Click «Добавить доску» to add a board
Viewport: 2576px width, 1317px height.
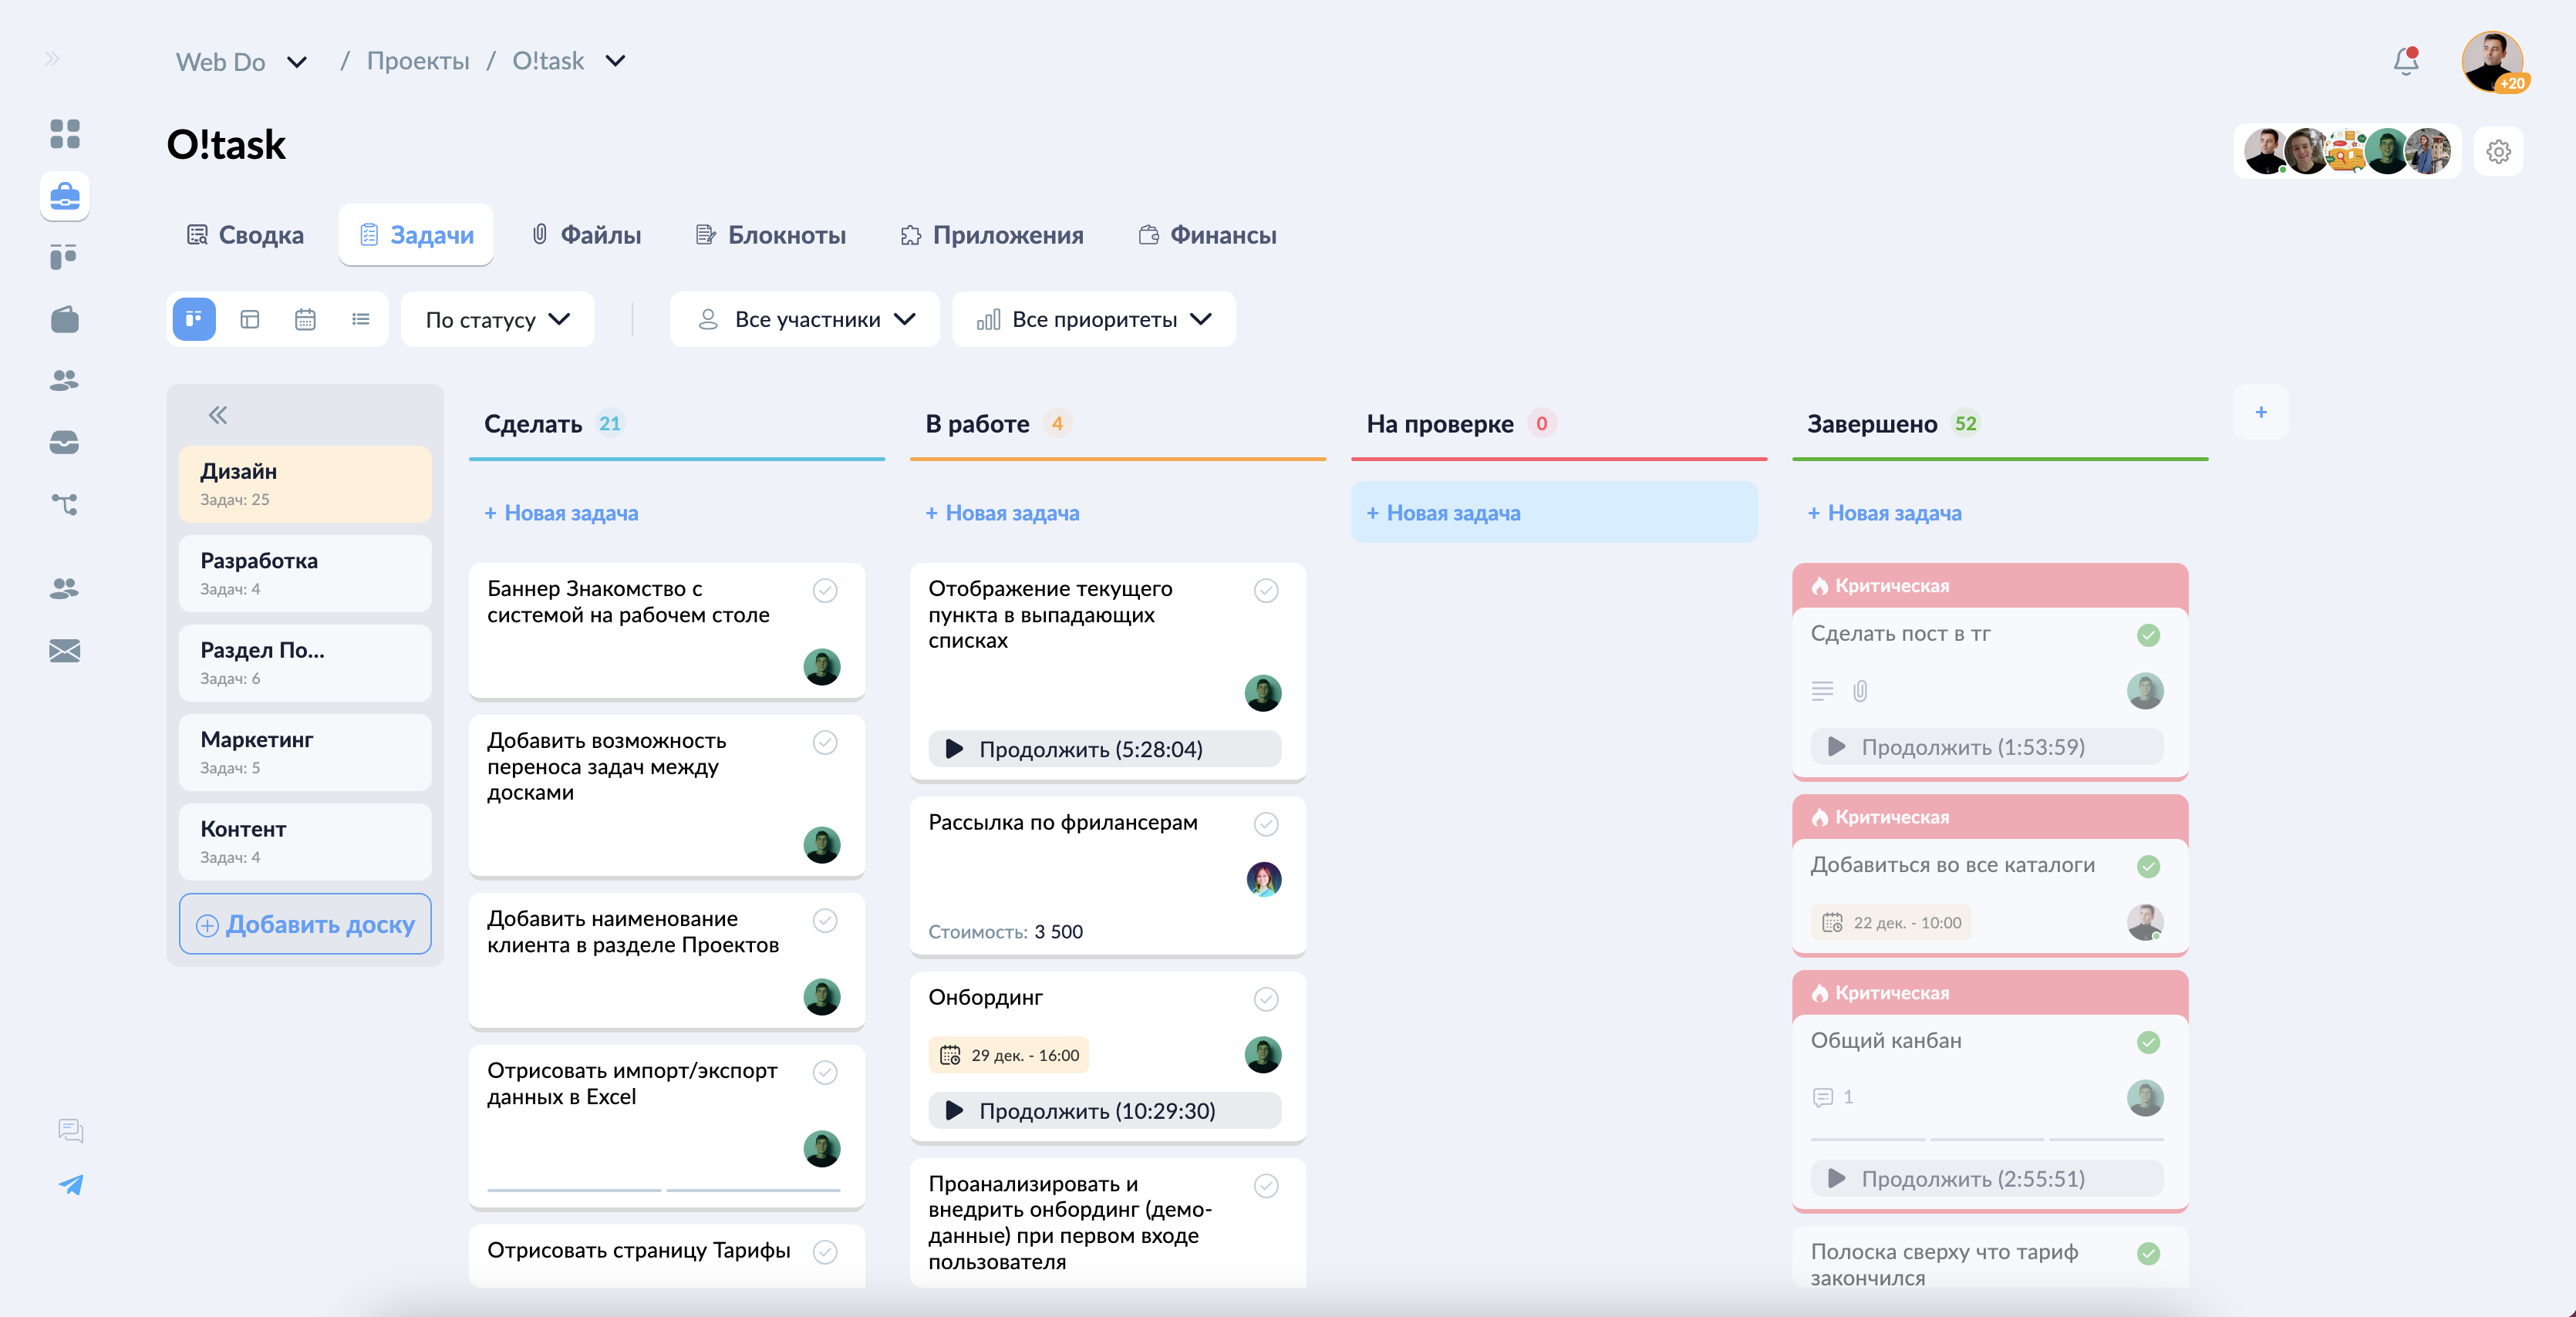305,924
